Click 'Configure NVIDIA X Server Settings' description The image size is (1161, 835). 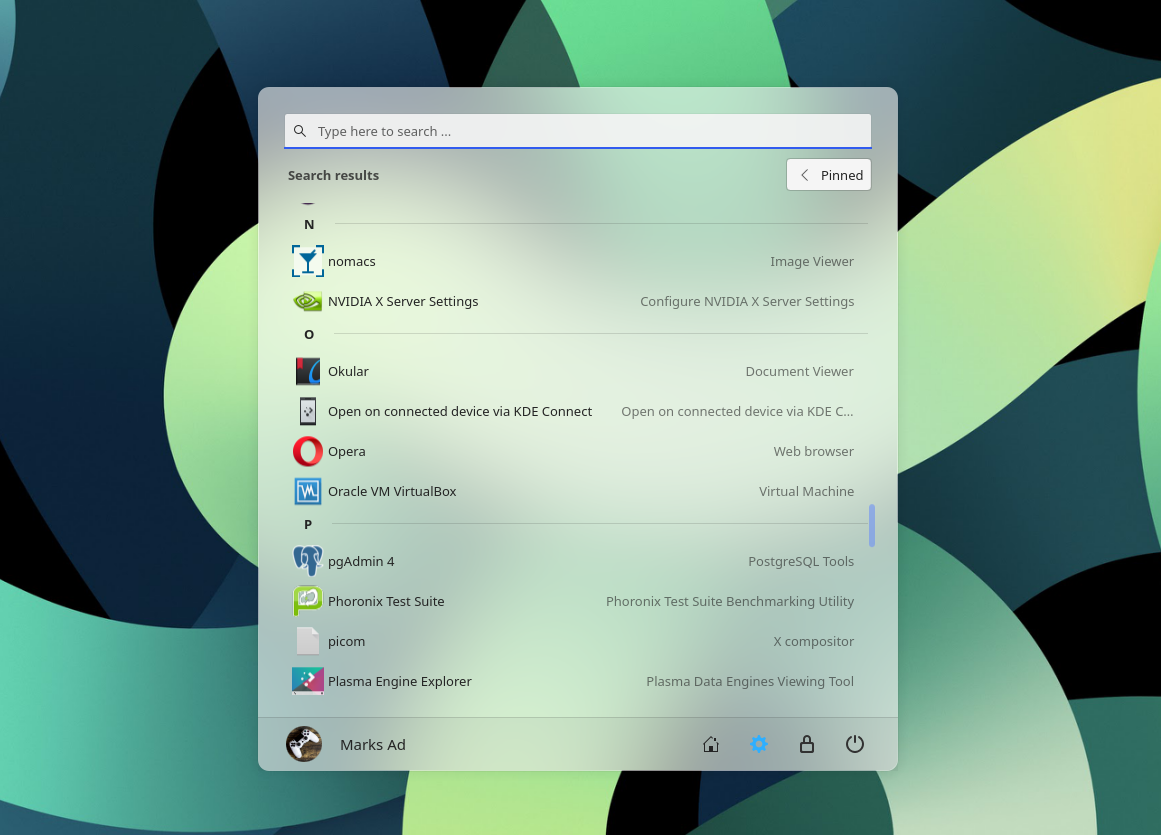click(x=747, y=301)
